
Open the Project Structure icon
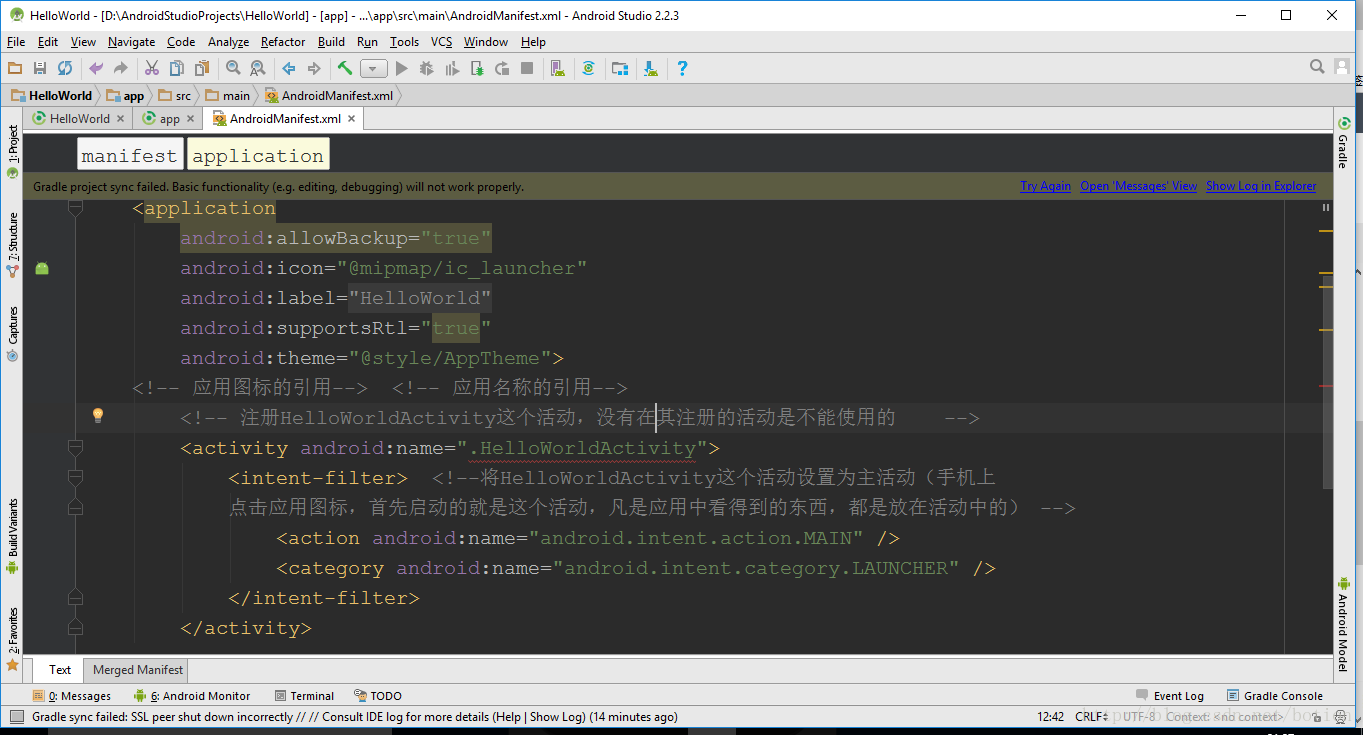point(620,68)
